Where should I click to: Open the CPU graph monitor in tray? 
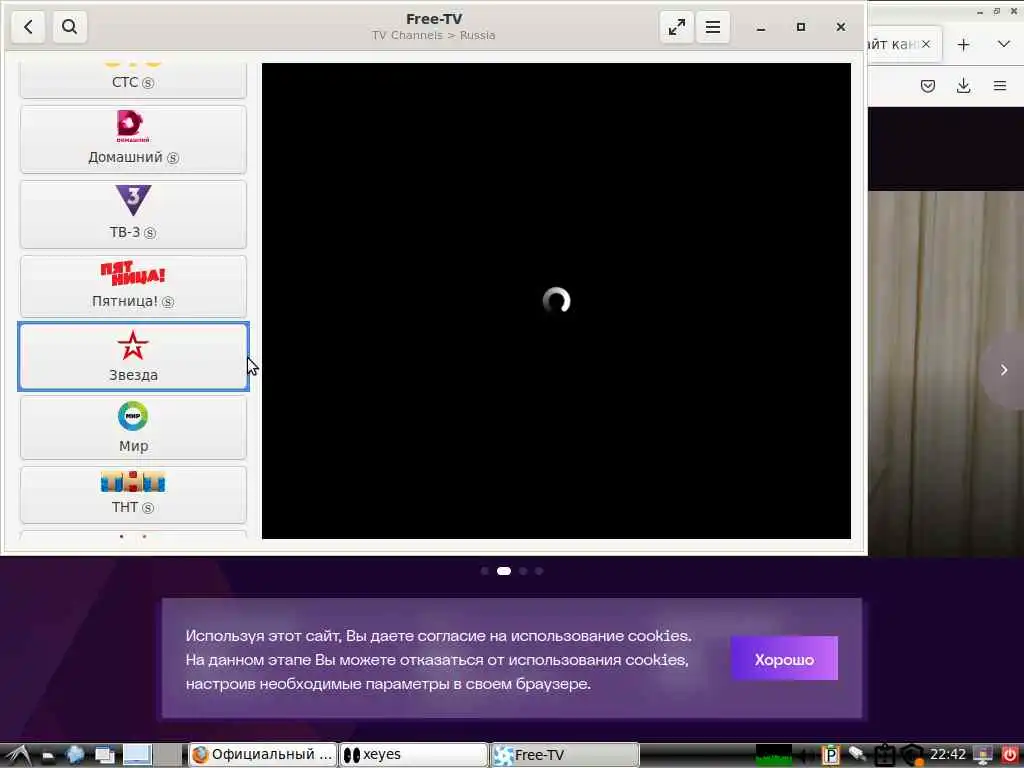click(774, 755)
